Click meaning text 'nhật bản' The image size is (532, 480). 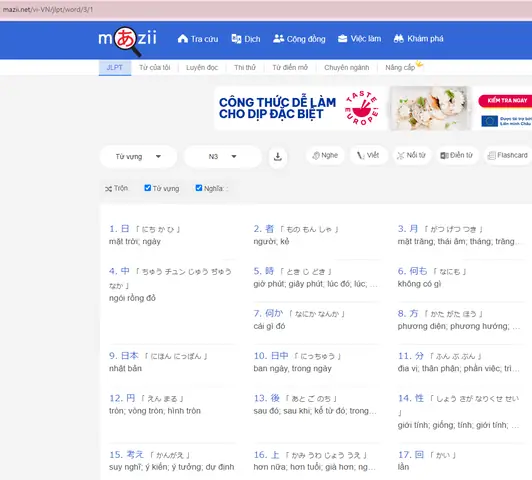(125, 369)
